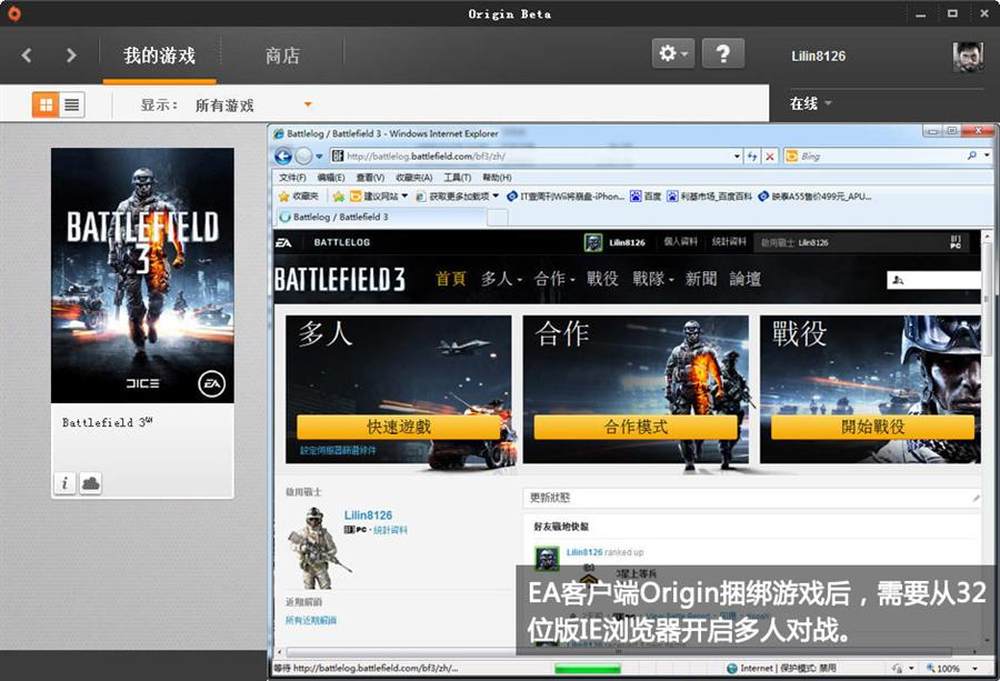1000x681 pixels.
Task: Switch to grid view of games
Action: pos(45,104)
